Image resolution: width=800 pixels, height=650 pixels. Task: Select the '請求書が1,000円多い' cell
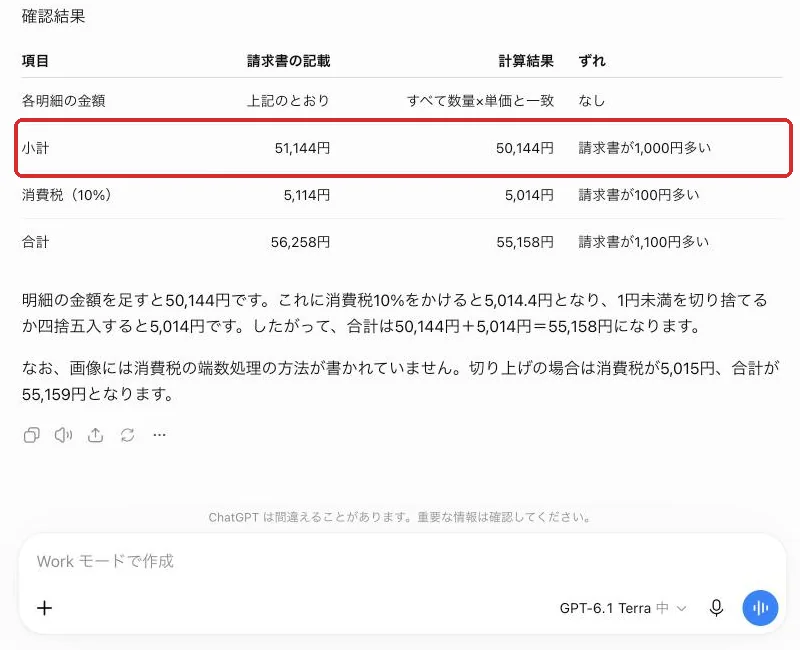pos(645,148)
